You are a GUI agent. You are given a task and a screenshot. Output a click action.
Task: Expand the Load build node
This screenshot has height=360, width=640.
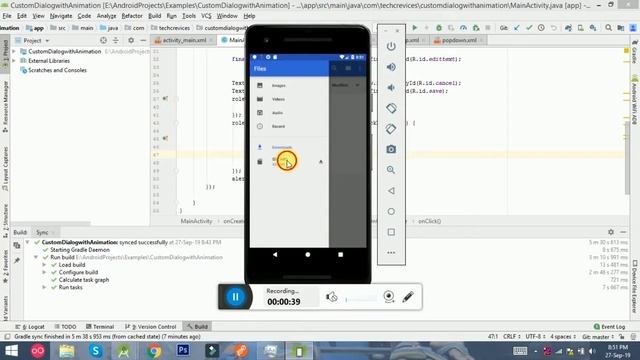click(x=44, y=265)
